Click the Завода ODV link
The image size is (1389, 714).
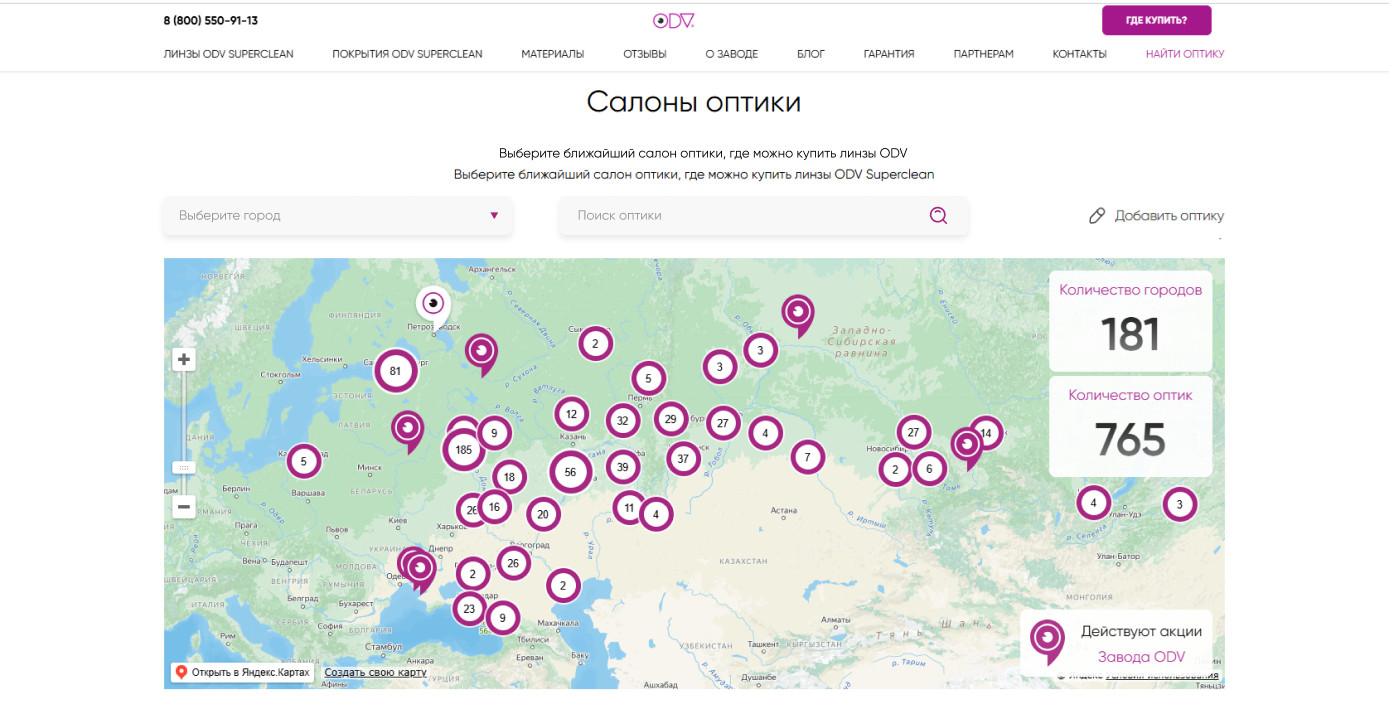[1141, 657]
